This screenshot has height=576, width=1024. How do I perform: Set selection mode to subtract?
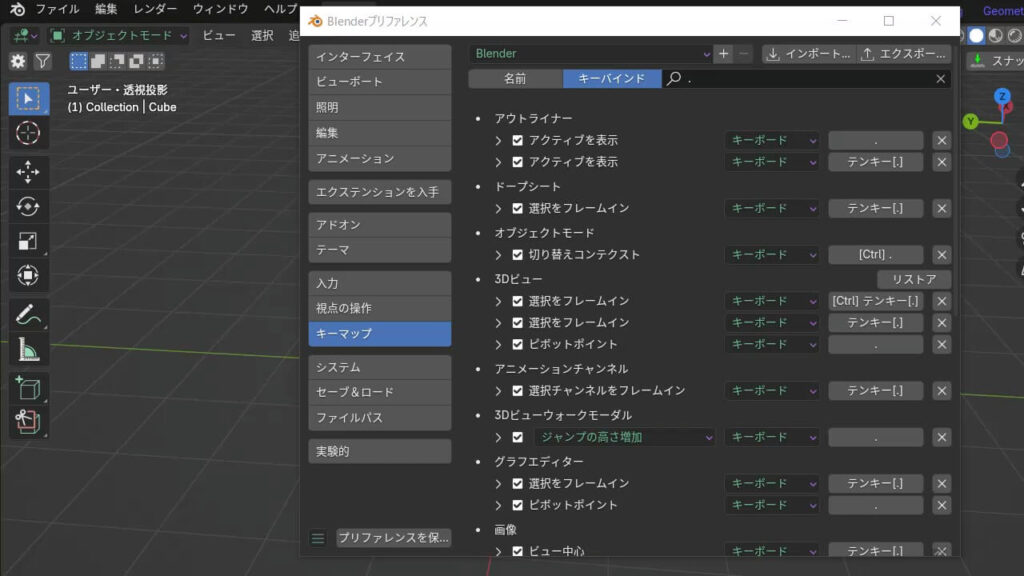pyautogui.click(x=117, y=61)
